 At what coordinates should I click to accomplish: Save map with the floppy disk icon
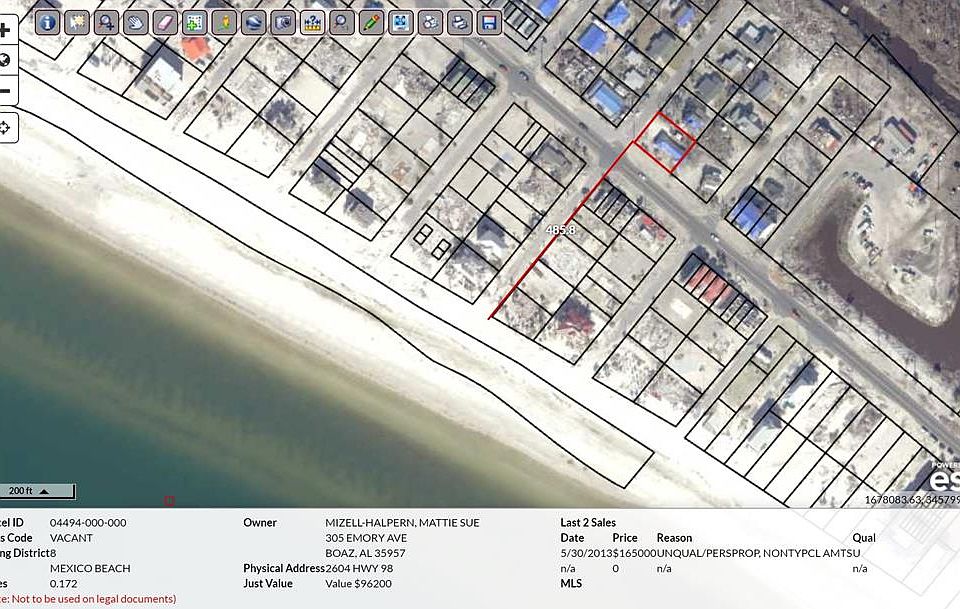click(489, 23)
